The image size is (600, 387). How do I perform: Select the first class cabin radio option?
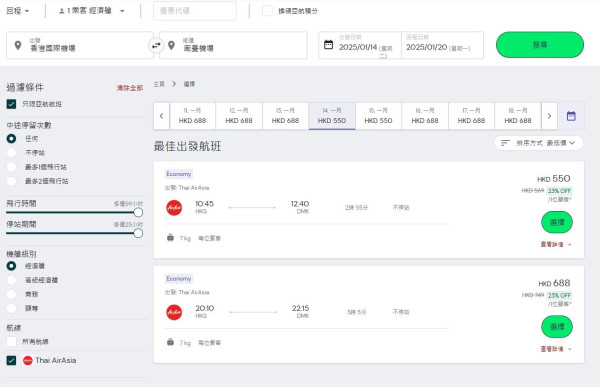[11, 308]
